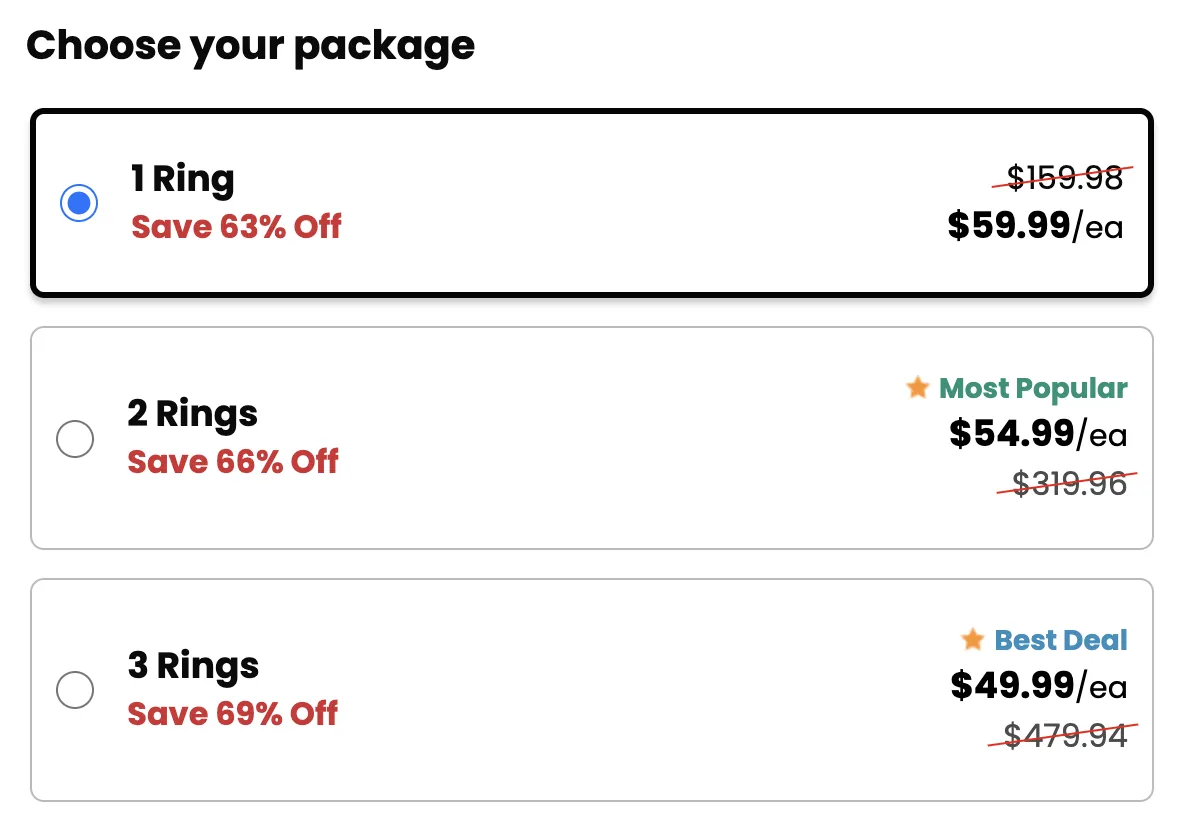The height and width of the screenshot is (826, 1190).
Task: Click the Save 63% Off label
Action: [237, 227]
